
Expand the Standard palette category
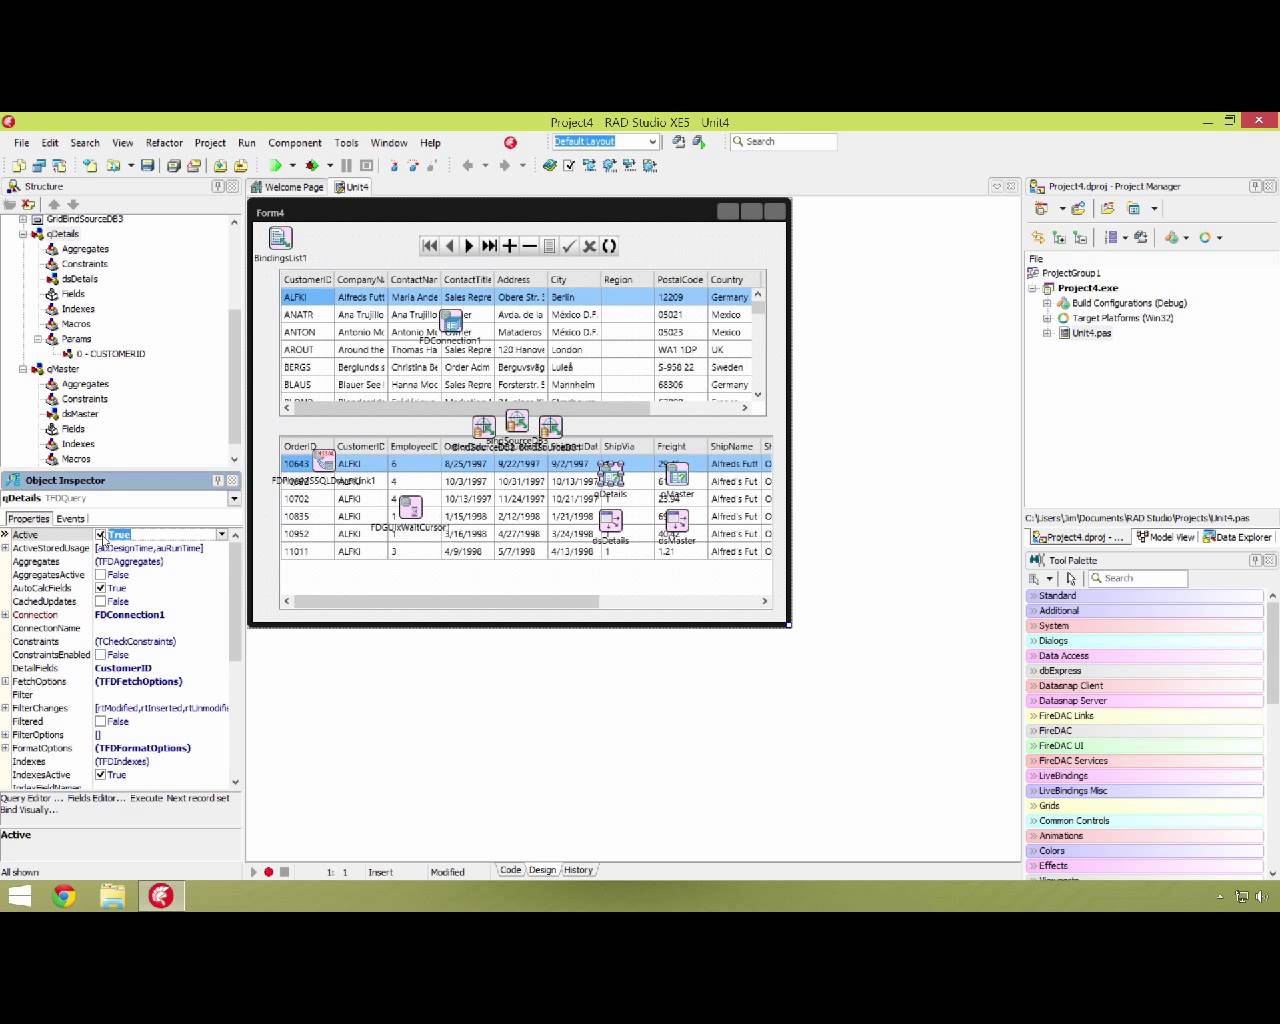click(x=1145, y=596)
